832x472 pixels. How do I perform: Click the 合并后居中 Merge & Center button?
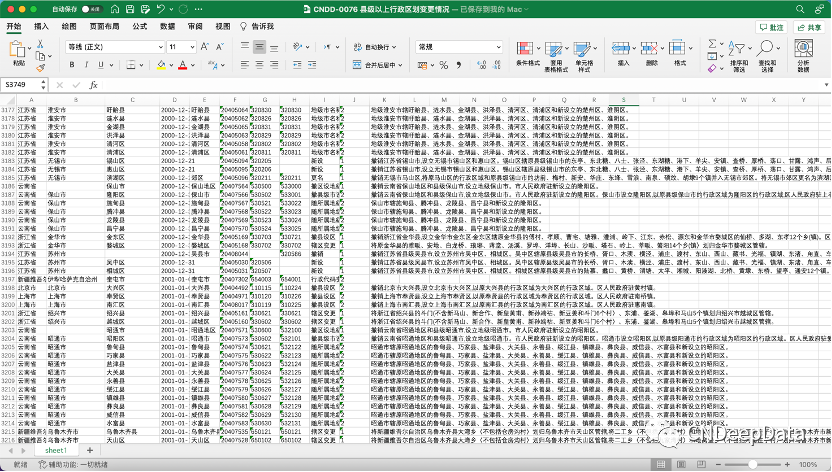pyautogui.click(x=377, y=65)
